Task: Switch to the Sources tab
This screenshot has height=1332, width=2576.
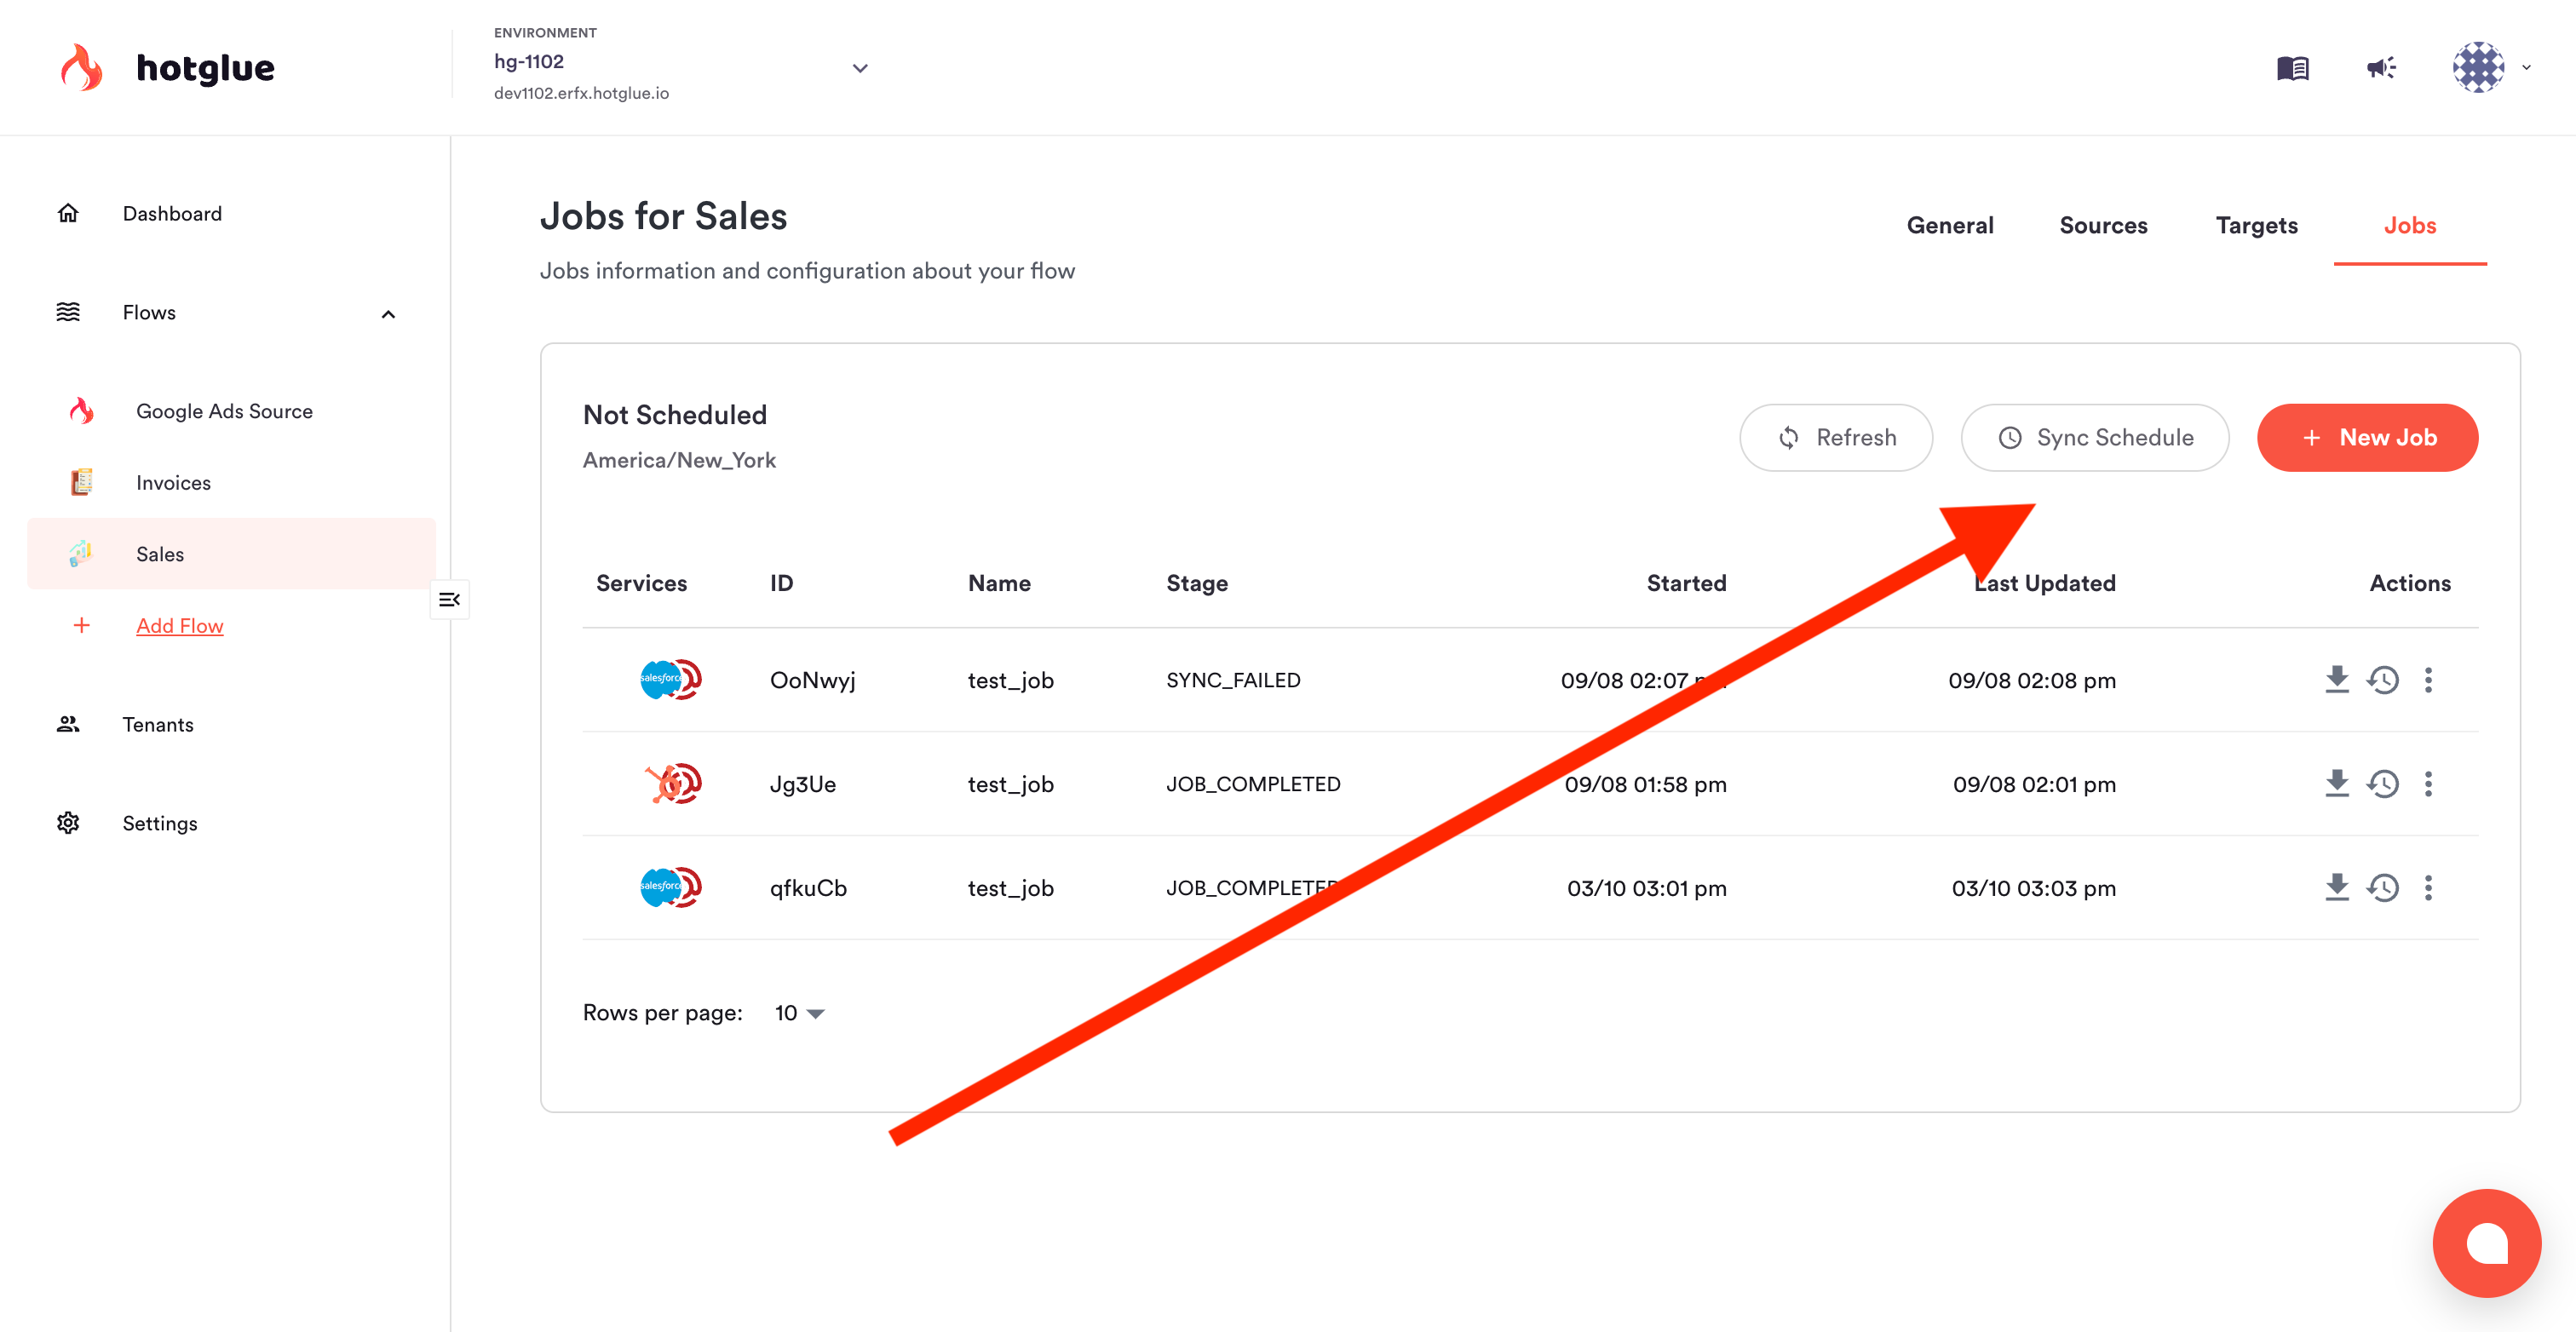Action: pyautogui.click(x=2103, y=226)
